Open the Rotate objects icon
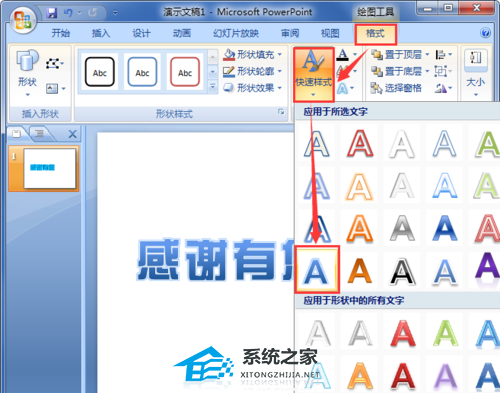The height and width of the screenshot is (393, 500). pyautogui.click(x=443, y=88)
